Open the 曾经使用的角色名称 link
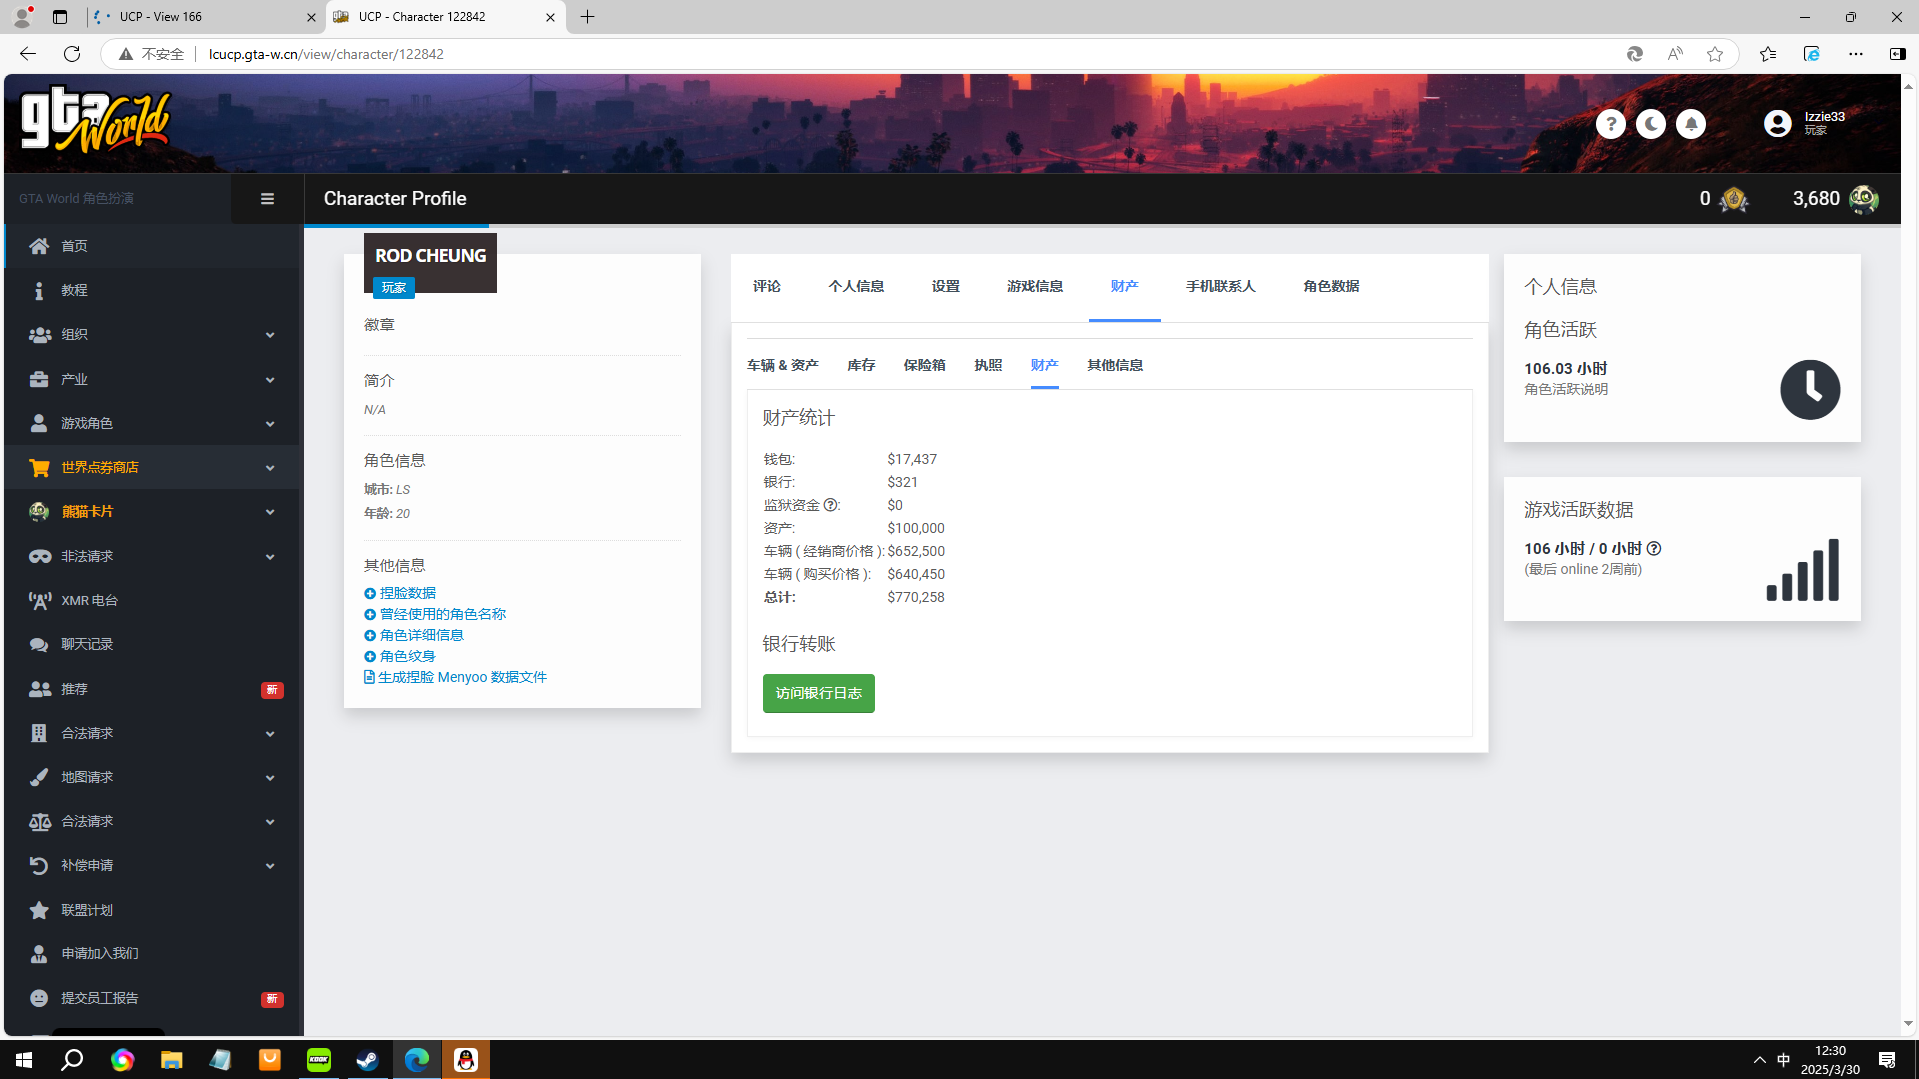Image resolution: width=1919 pixels, height=1079 pixels. [435, 614]
